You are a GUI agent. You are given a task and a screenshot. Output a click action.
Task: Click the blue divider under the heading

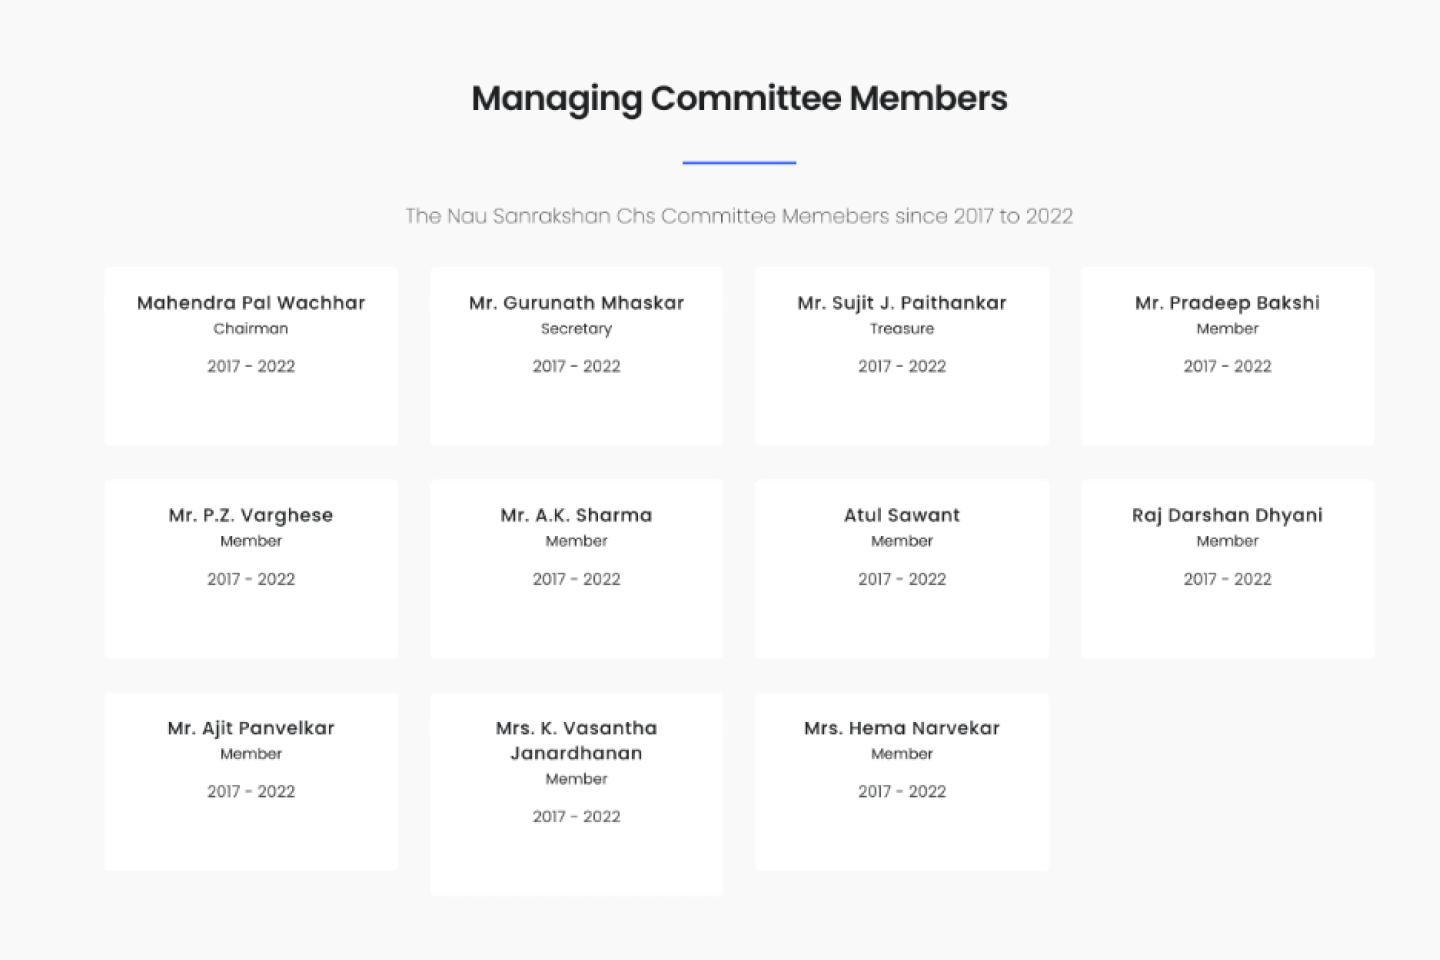click(739, 162)
